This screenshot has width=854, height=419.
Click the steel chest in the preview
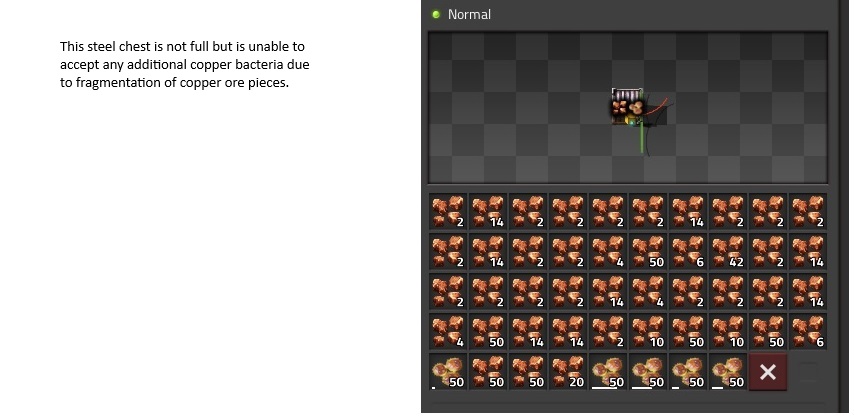tap(627, 107)
